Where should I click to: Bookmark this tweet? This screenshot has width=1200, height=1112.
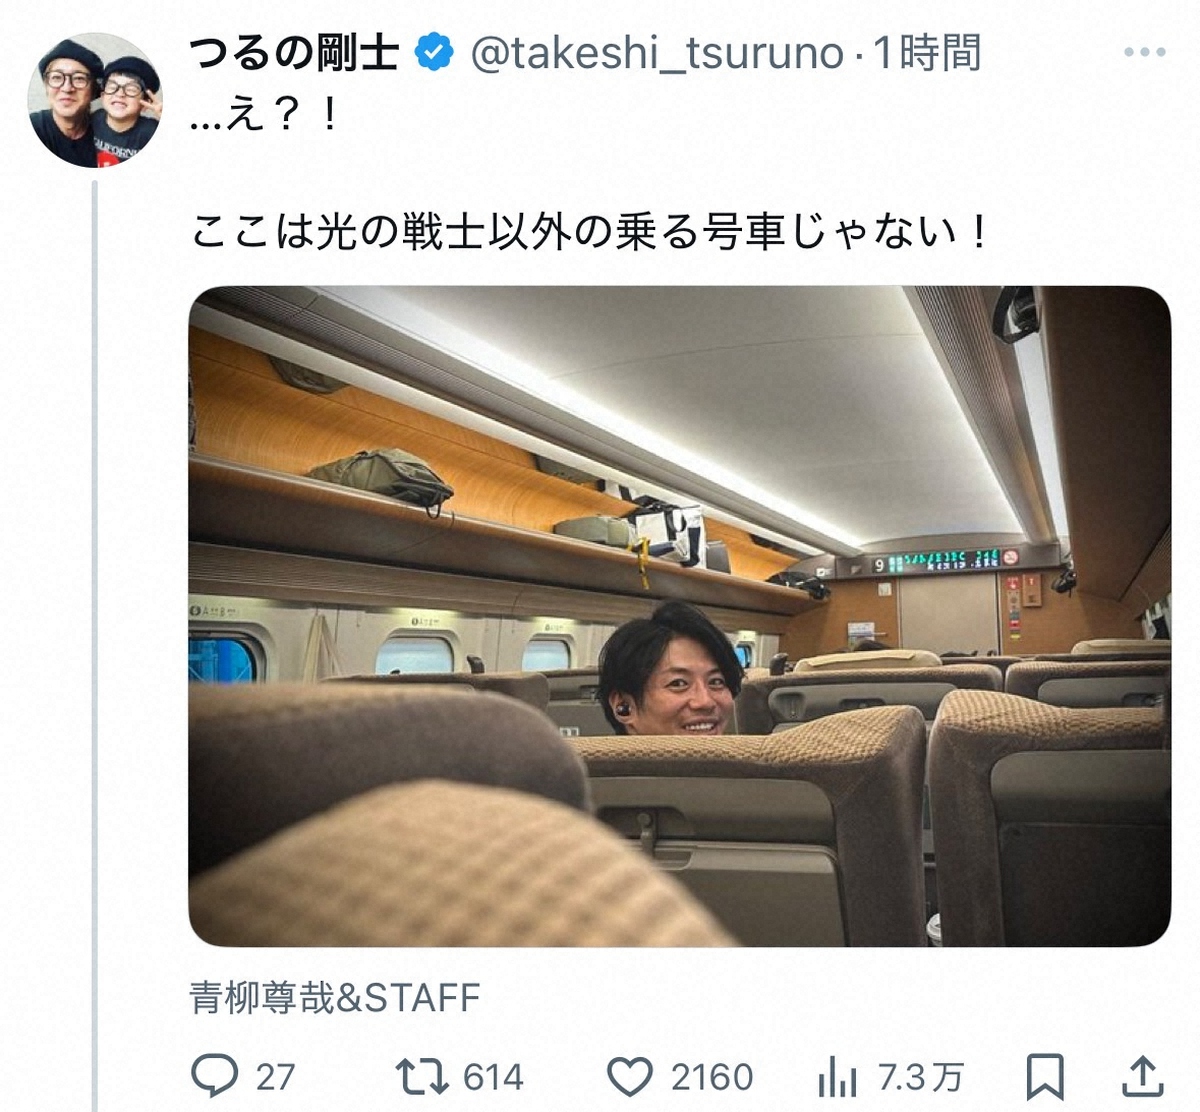tap(1044, 1076)
